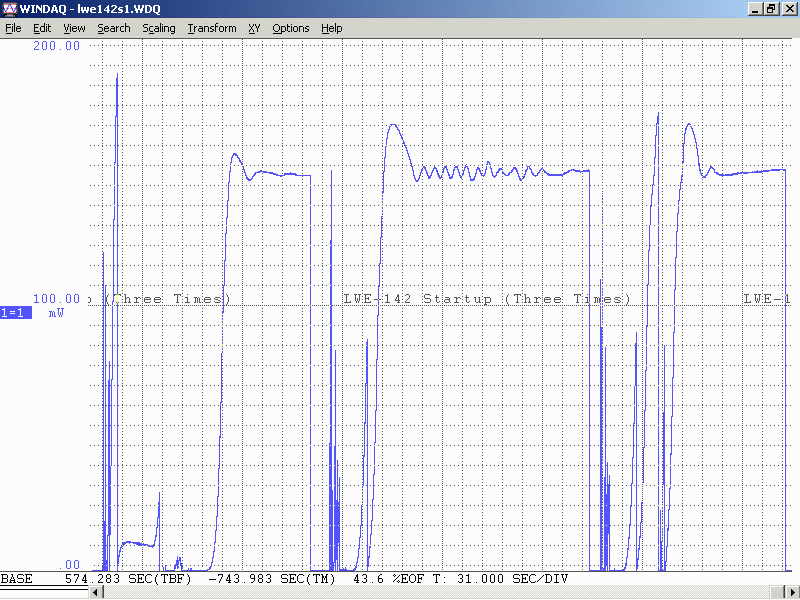Open the View menu
The width and height of the screenshot is (800, 600).
(x=74, y=28)
